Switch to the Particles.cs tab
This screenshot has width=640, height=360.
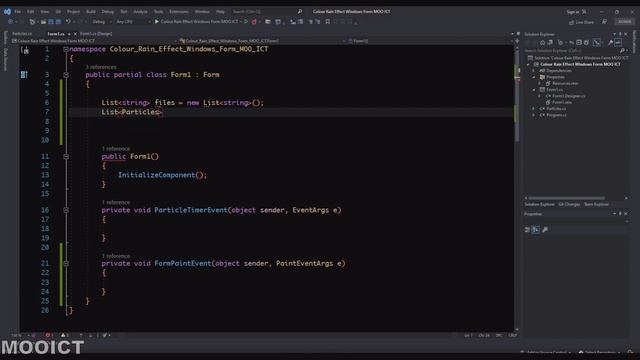coord(22,34)
